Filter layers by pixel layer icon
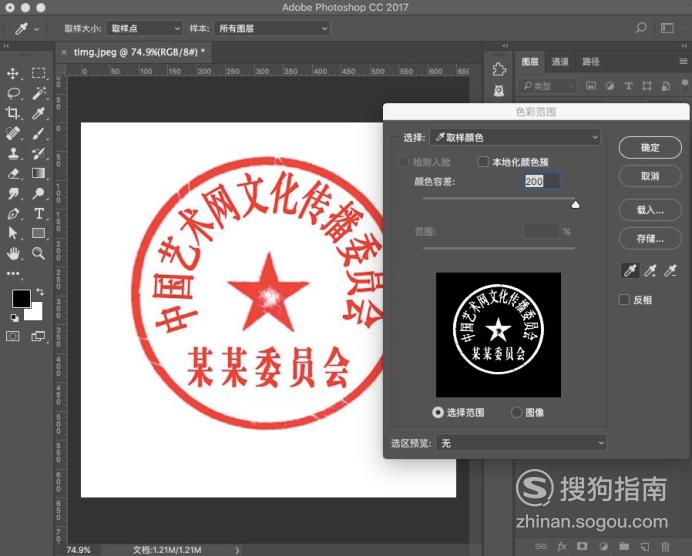The width and height of the screenshot is (692, 556). point(590,86)
